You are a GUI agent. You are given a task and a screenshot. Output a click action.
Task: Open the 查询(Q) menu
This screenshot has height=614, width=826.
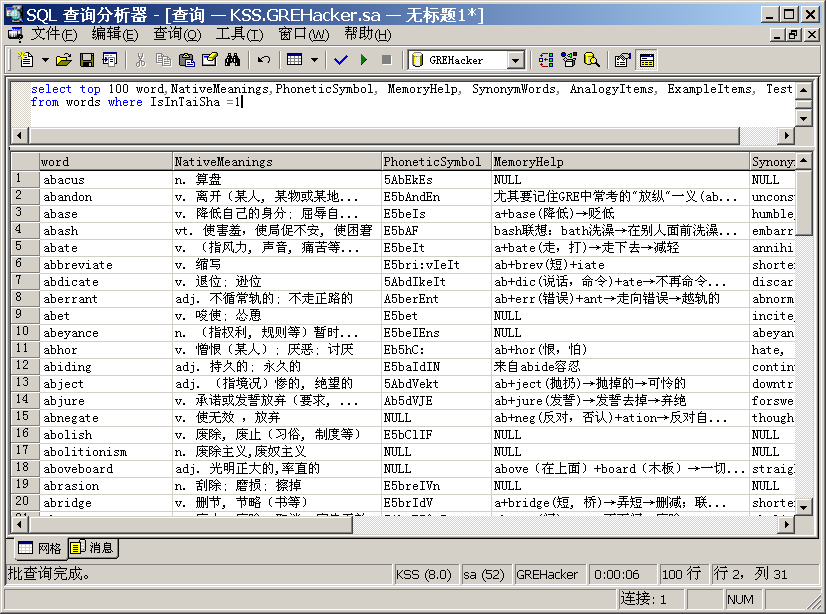pyautogui.click(x=176, y=34)
